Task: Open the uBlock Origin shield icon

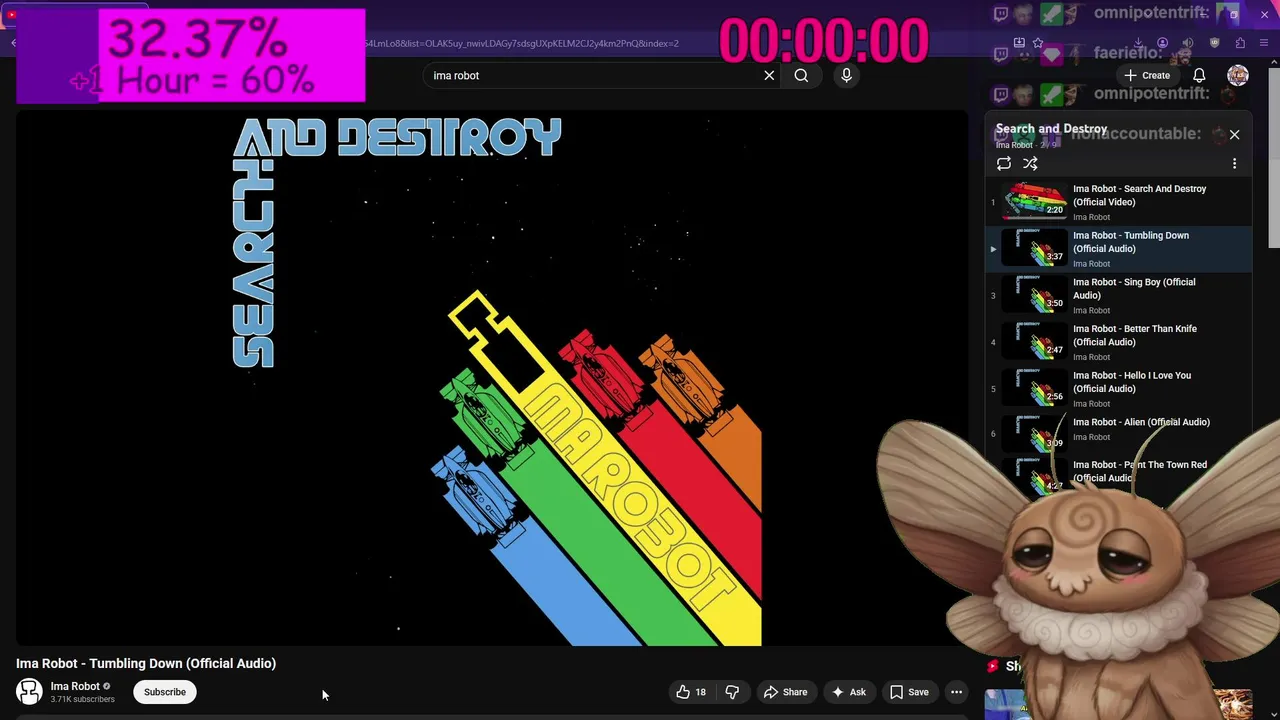Action: coord(1214,43)
